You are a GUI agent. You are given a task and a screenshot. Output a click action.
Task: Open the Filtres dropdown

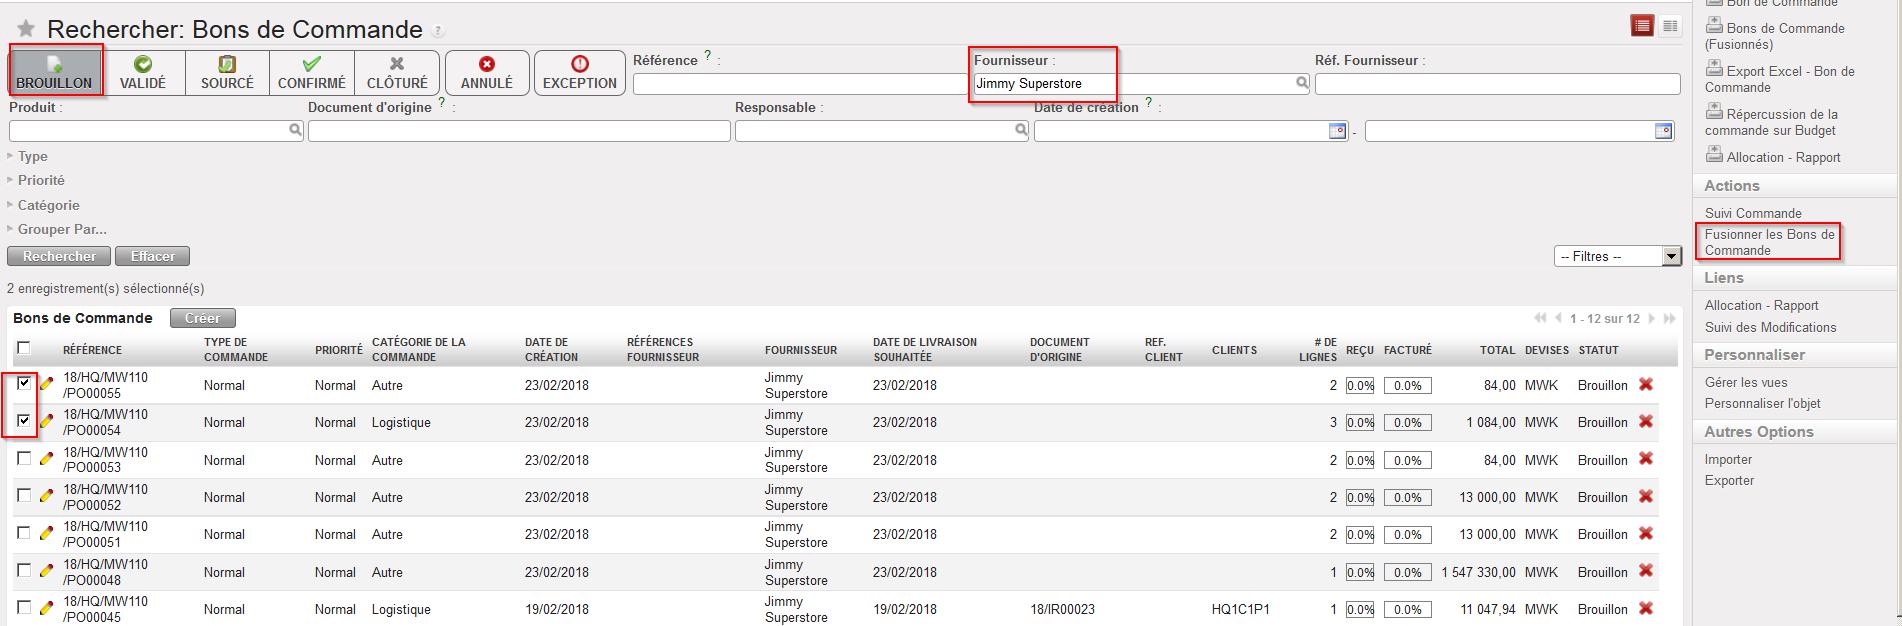[1617, 257]
